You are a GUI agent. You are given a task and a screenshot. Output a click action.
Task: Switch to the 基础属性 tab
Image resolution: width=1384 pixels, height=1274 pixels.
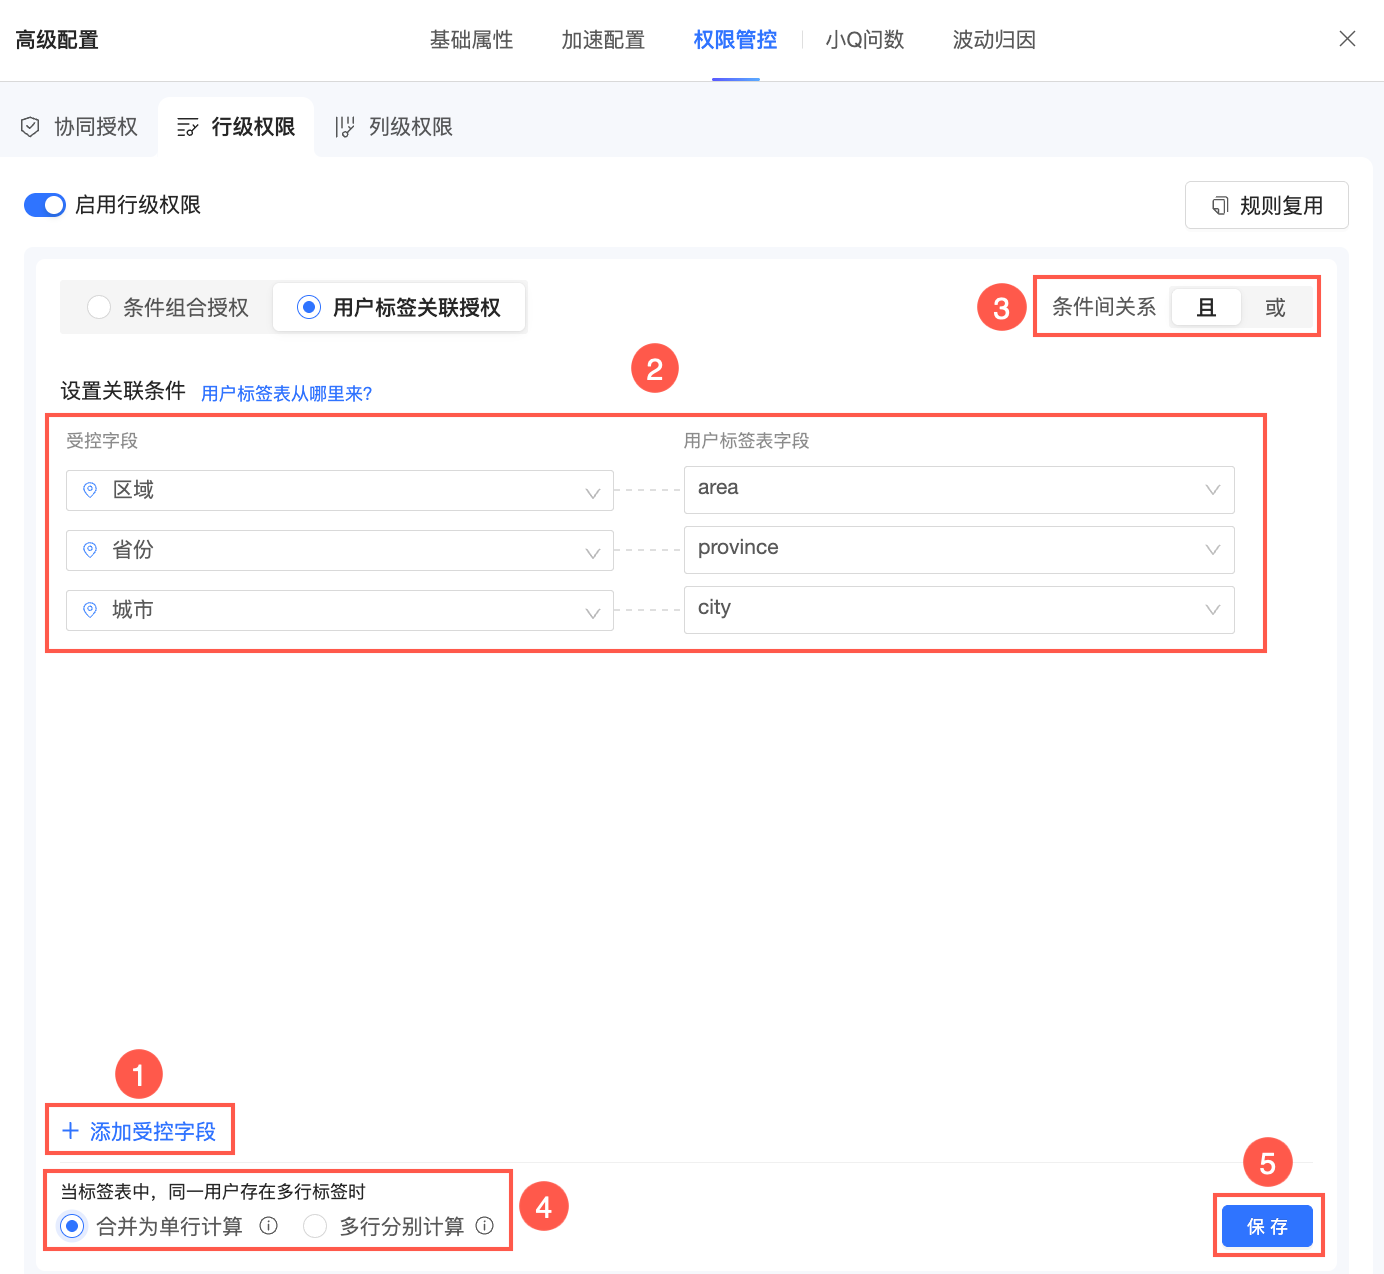click(472, 40)
